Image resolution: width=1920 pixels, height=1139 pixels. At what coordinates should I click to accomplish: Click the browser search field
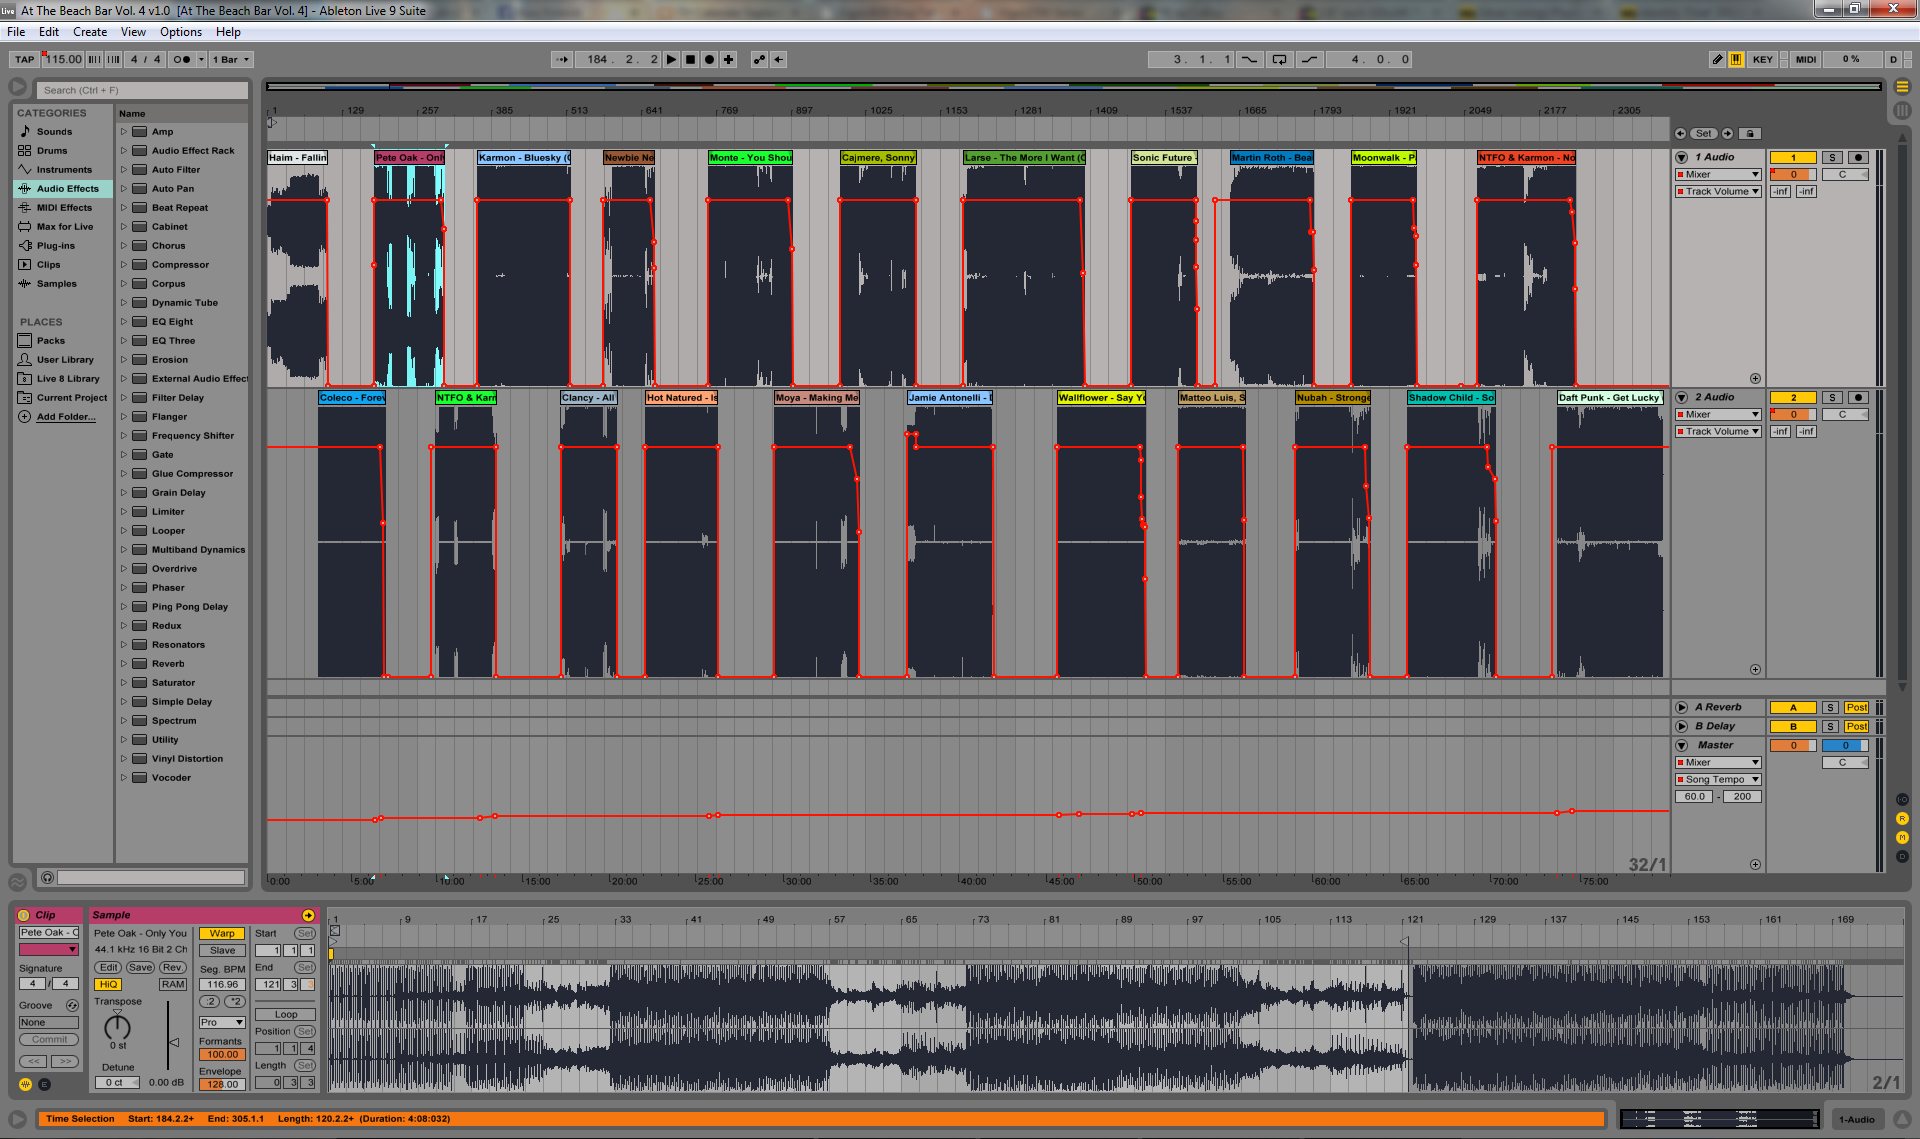tap(142, 91)
